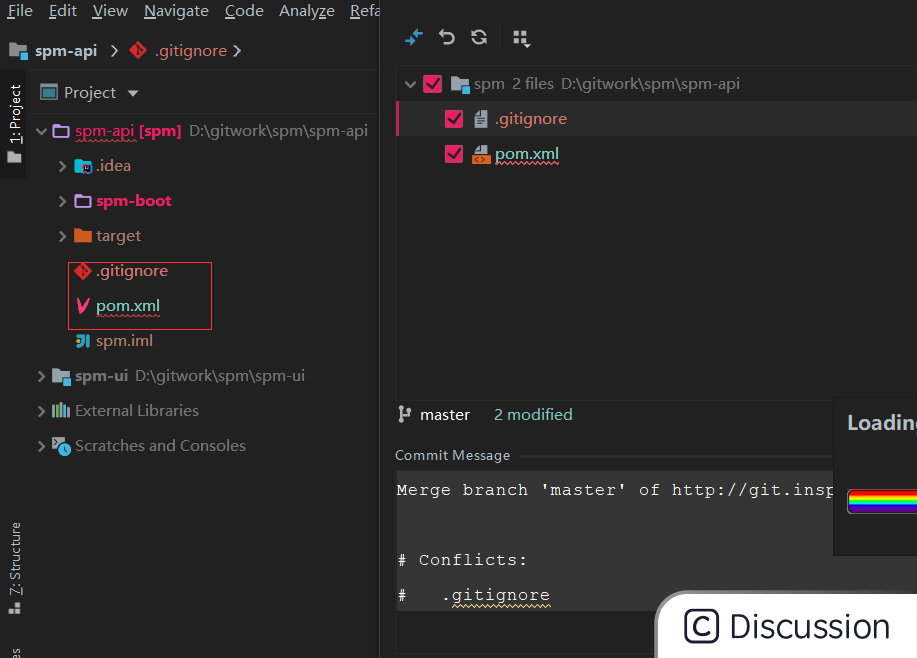Viewport: 917px width, 658px height.
Task: Open the Group By grid icon
Action: [521, 39]
